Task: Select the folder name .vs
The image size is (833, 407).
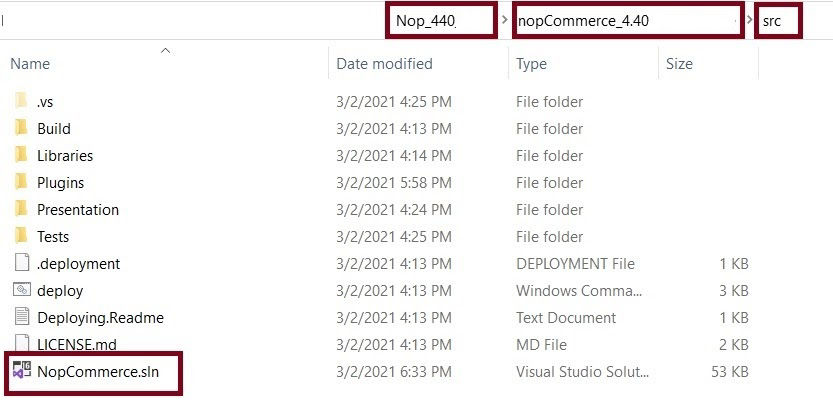Action: (x=45, y=101)
